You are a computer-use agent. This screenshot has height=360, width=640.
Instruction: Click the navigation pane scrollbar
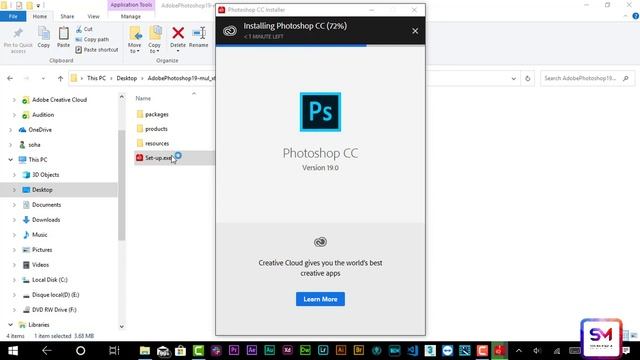point(122,185)
